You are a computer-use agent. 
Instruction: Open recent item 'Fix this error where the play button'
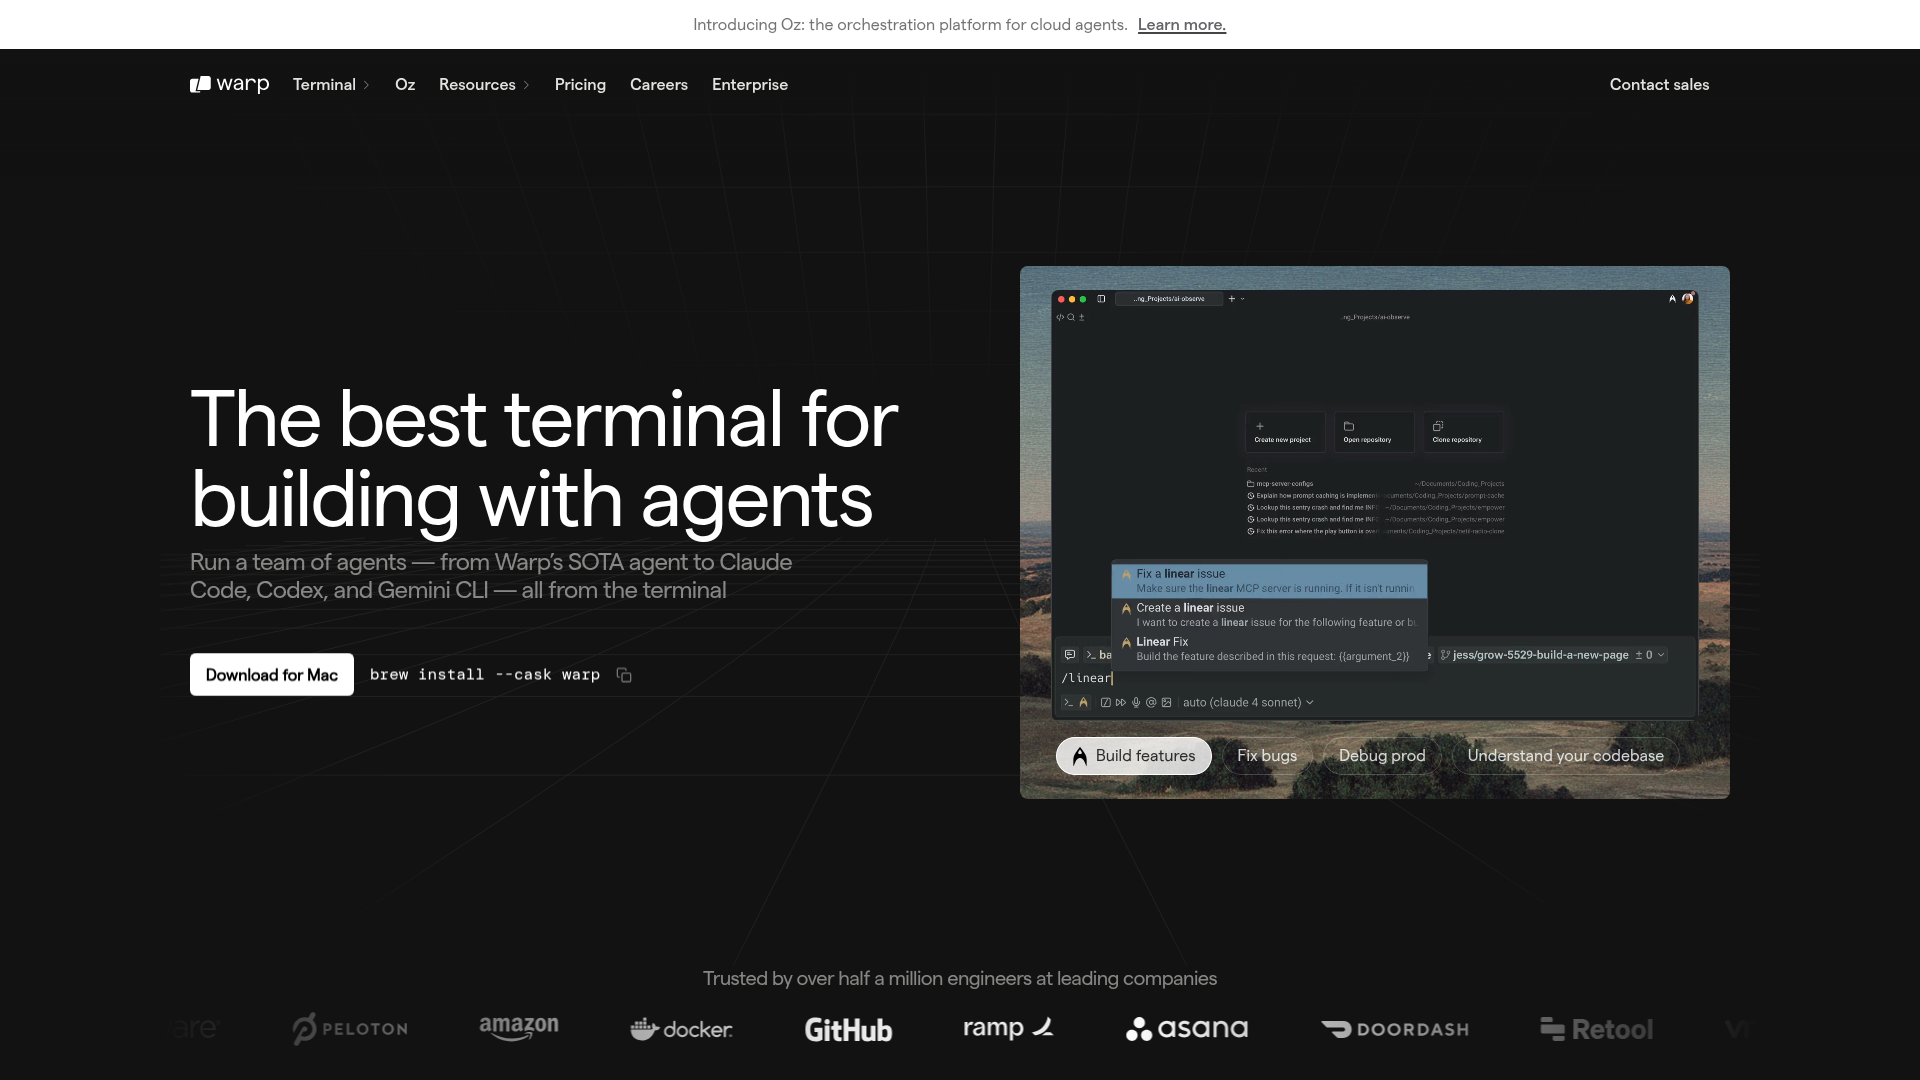pos(1375,532)
